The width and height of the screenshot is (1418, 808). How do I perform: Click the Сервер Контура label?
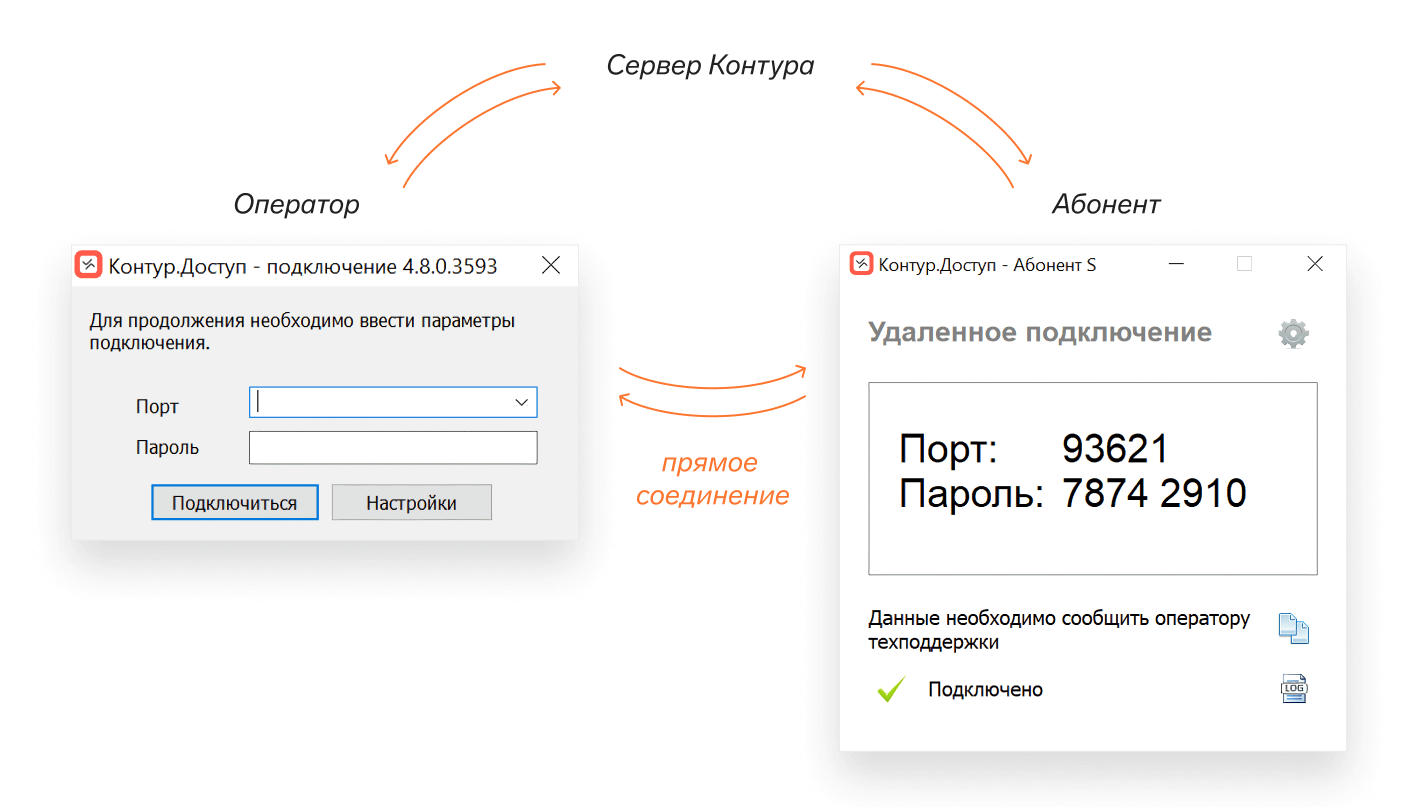pyautogui.click(x=710, y=66)
